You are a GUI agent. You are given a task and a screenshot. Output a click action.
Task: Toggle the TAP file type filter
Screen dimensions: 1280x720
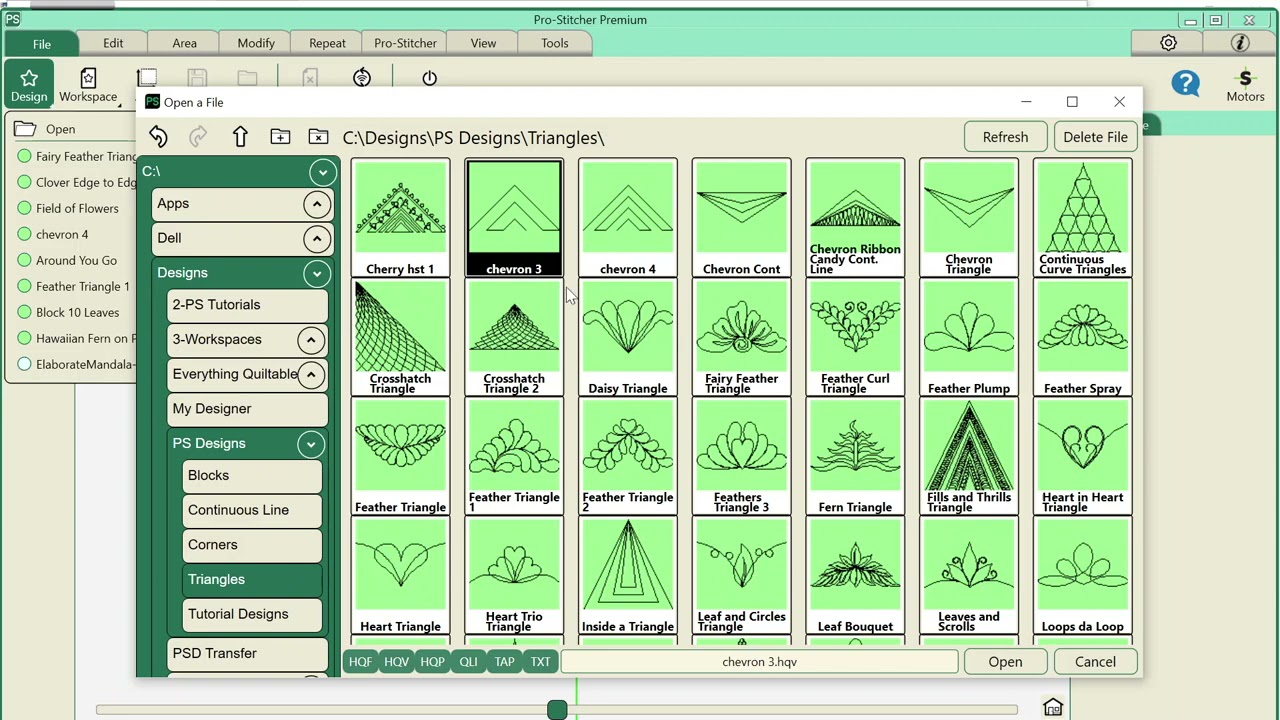(x=504, y=661)
